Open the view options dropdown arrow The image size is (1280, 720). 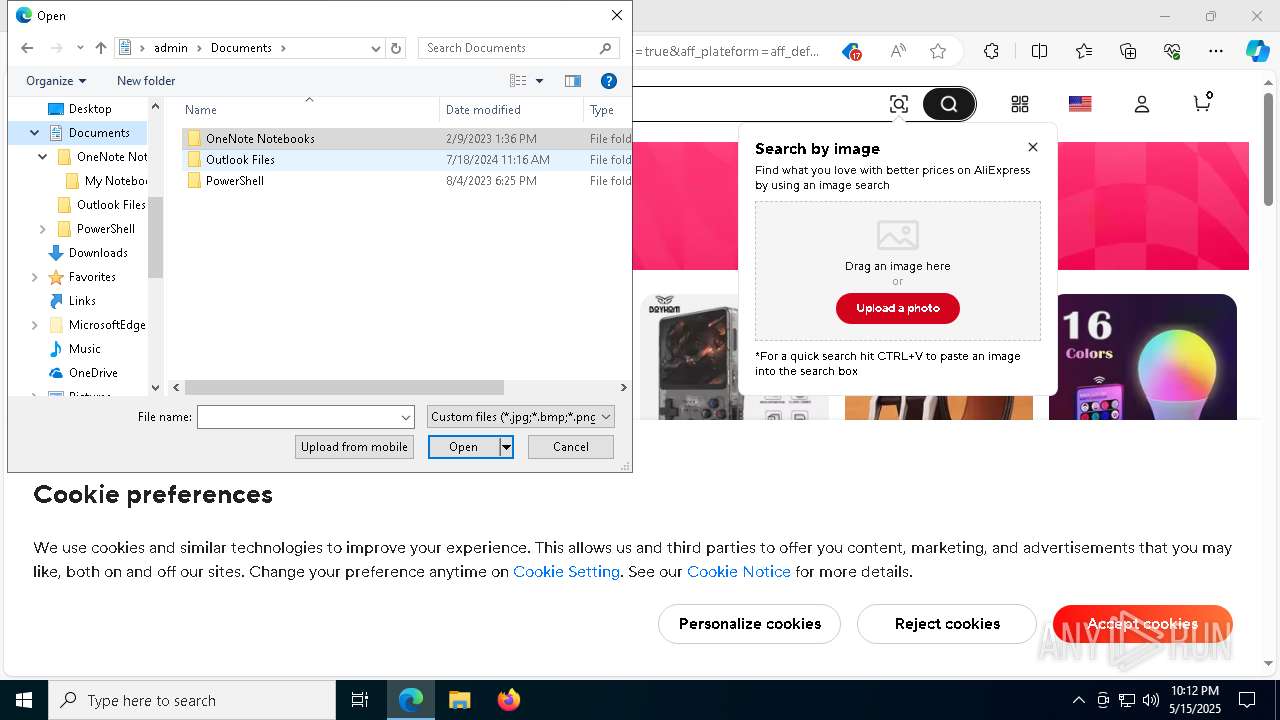click(x=539, y=81)
